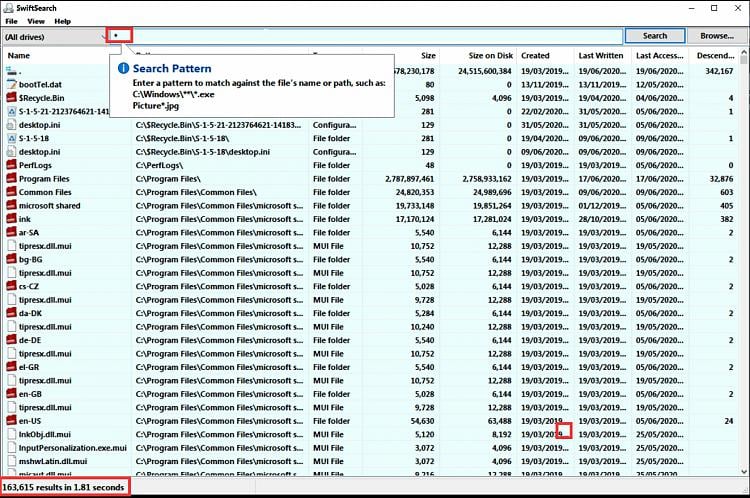Screen dimensions: 750x498
Task: Click the en-US folder icon
Action: tap(11, 421)
